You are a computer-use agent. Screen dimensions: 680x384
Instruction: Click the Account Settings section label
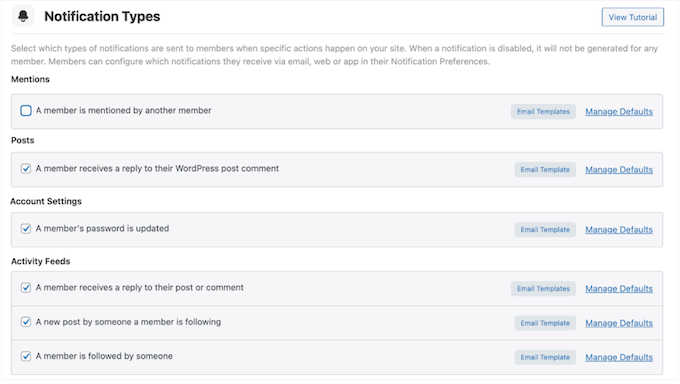[46, 201]
